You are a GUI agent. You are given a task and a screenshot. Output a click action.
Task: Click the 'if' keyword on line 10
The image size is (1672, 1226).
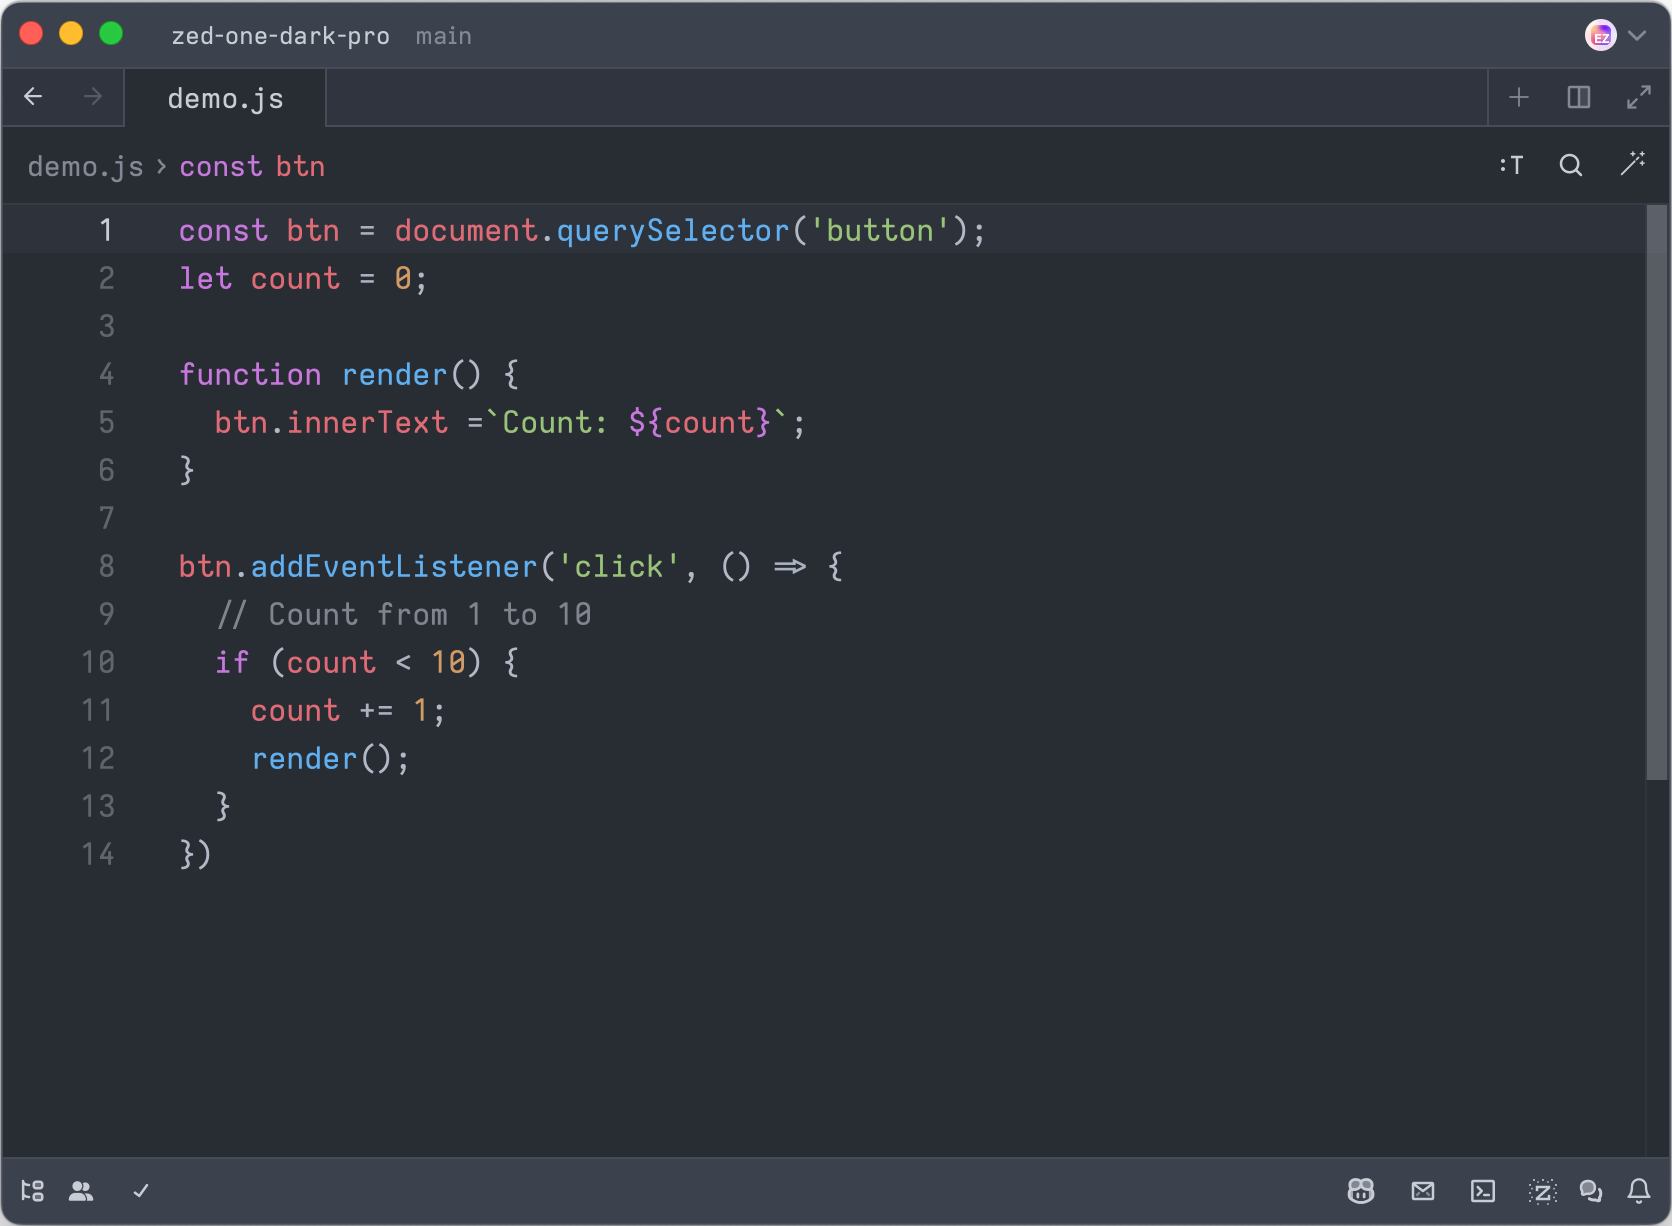(232, 663)
